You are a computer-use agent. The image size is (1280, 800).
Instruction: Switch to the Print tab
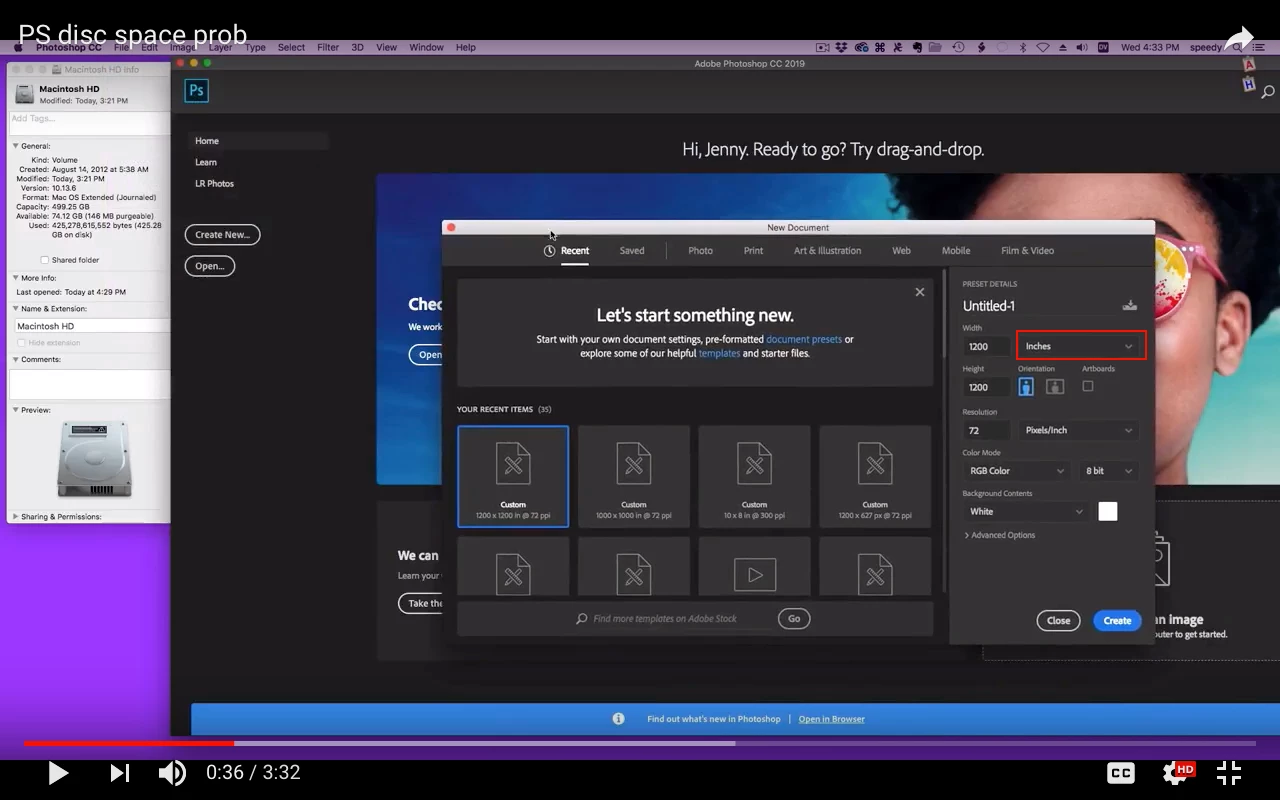[x=753, y=251]
